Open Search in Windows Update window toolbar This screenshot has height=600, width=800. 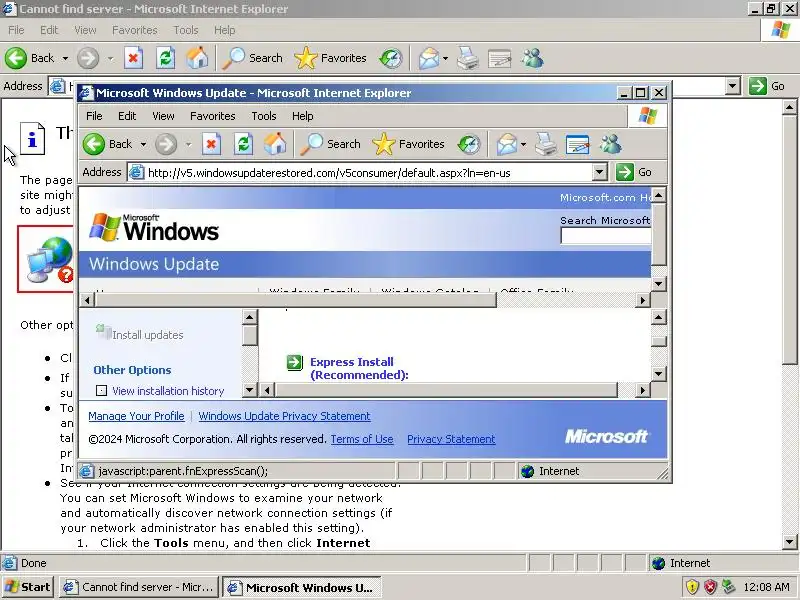[330, 144]
